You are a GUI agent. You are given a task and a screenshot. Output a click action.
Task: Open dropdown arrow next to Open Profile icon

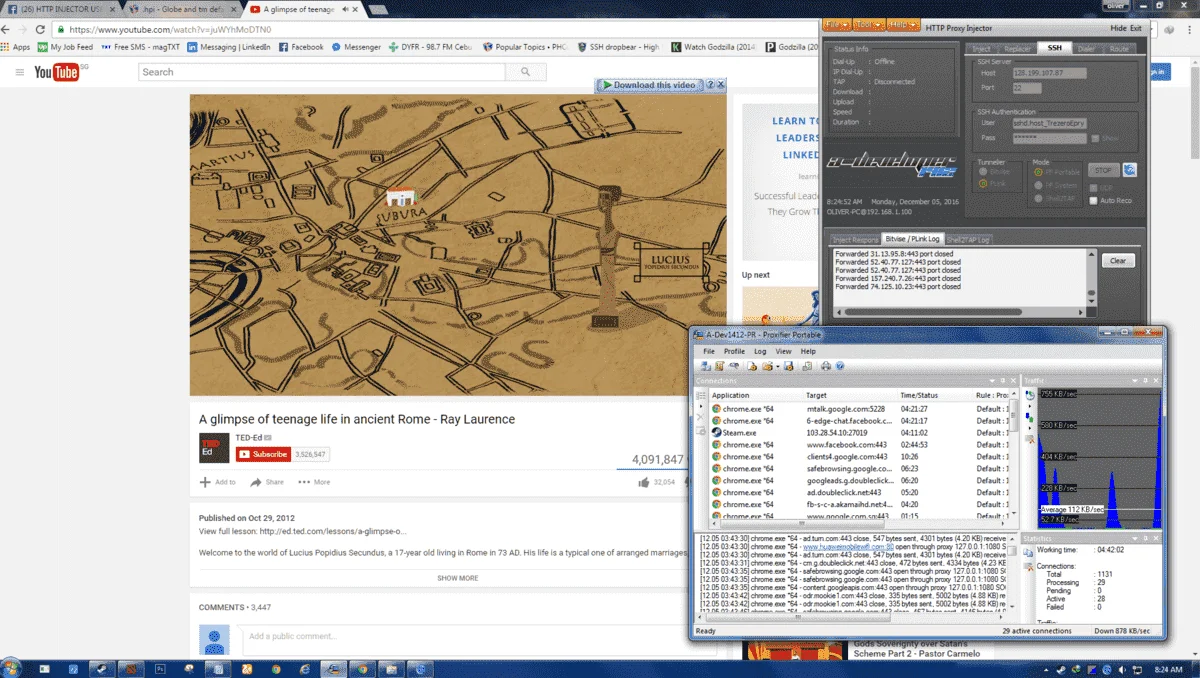[x=777, y=366]
